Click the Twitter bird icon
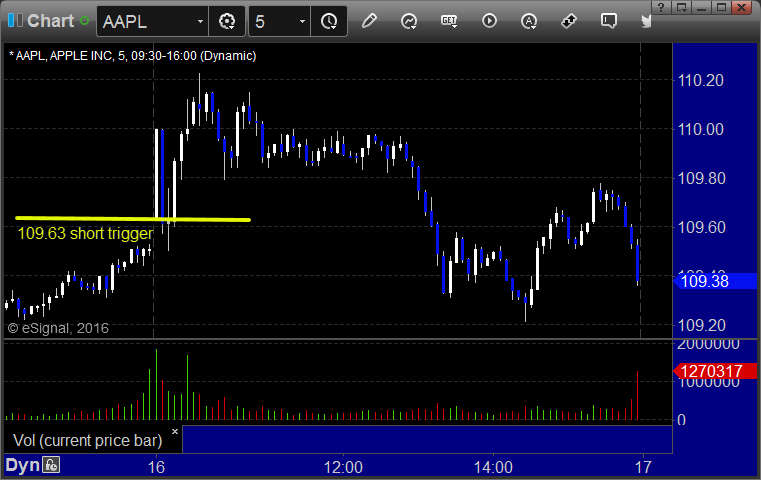This screenshot has height=480, width=761. [646, 21]
